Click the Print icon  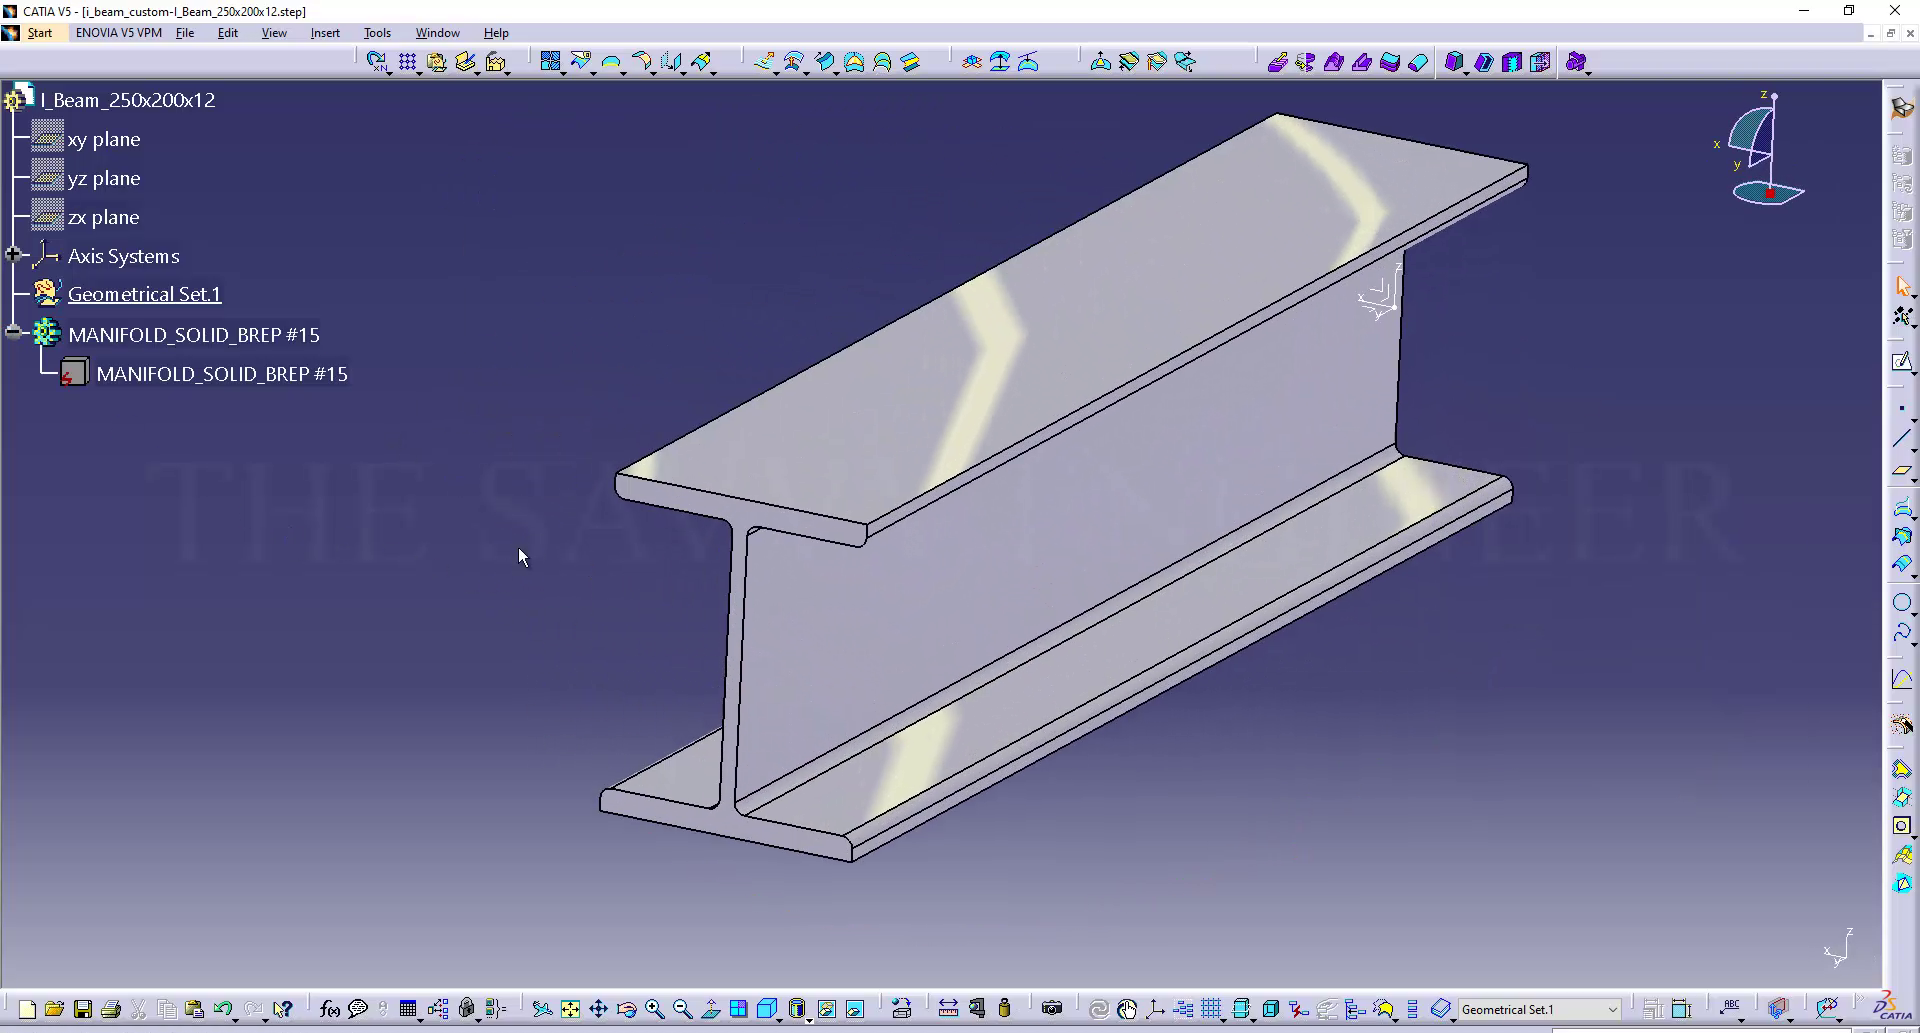tap(111, 1009)
